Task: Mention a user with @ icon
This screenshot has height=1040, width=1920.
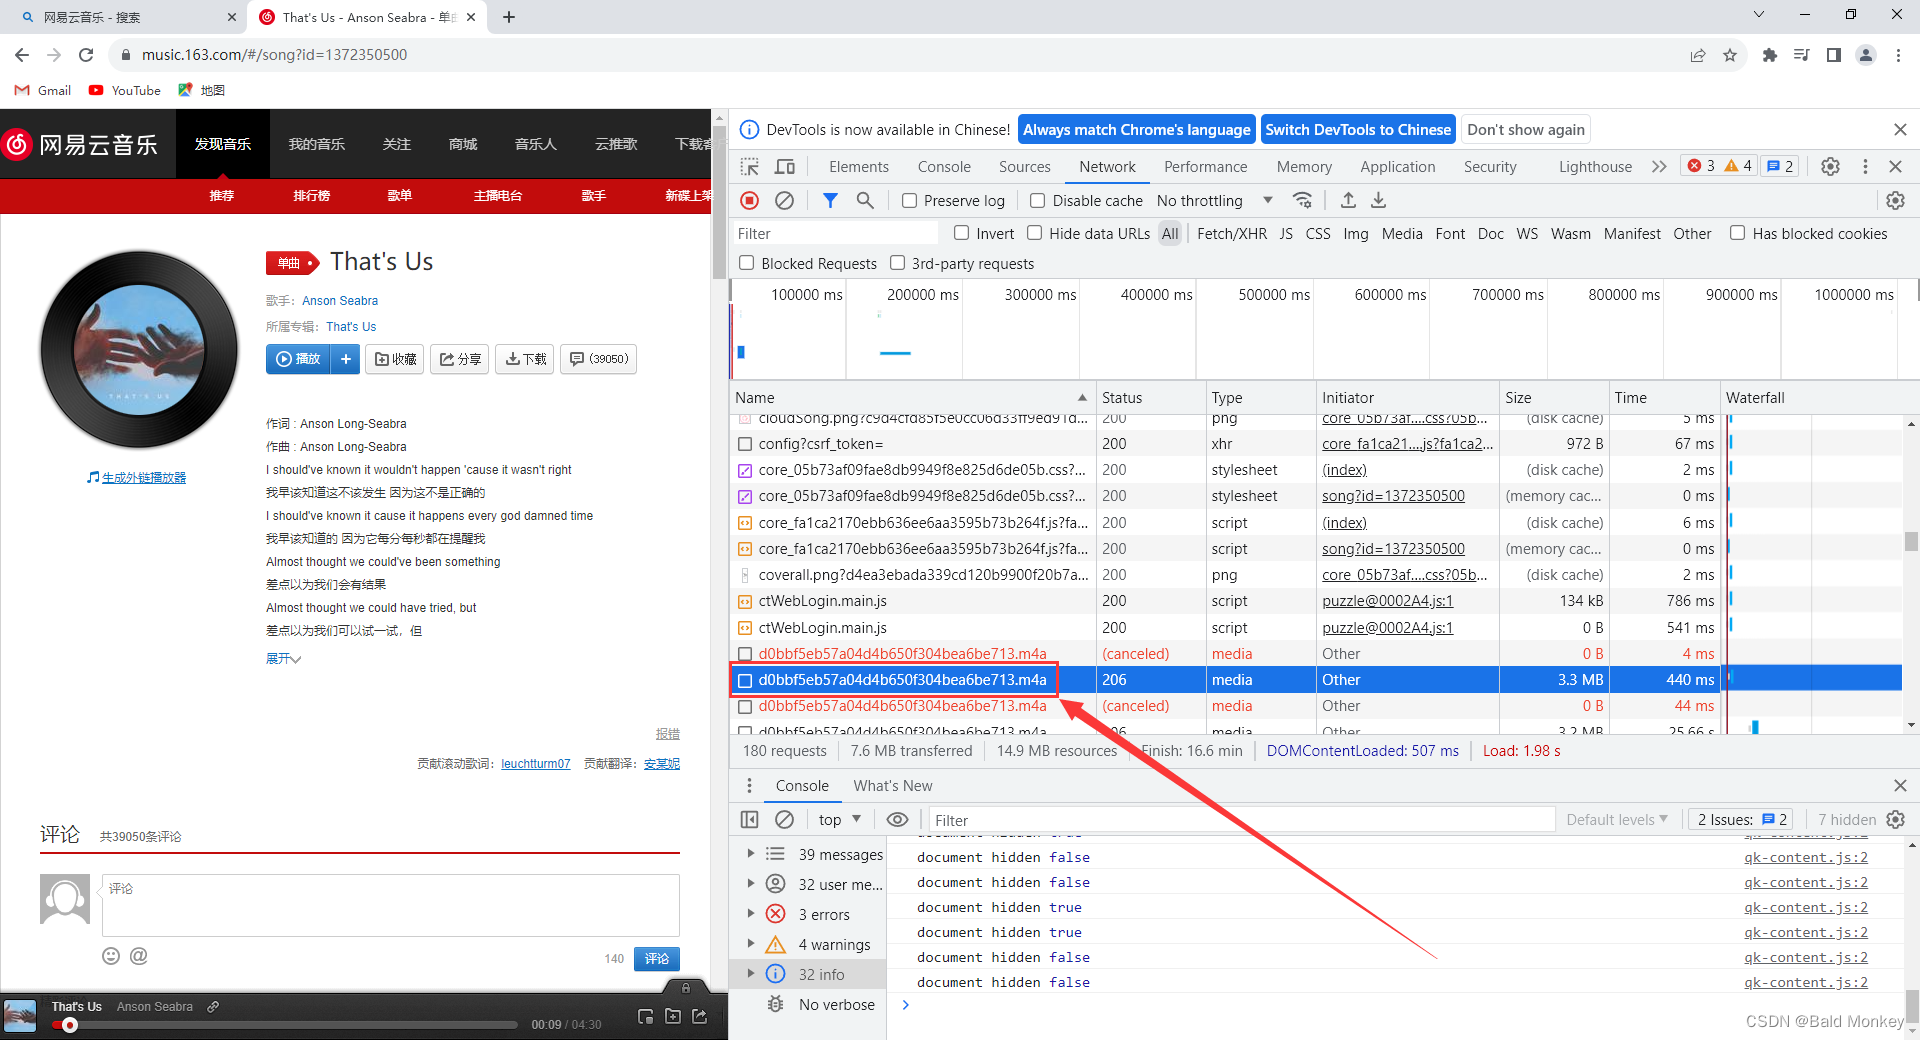Action: pos(139,956)
